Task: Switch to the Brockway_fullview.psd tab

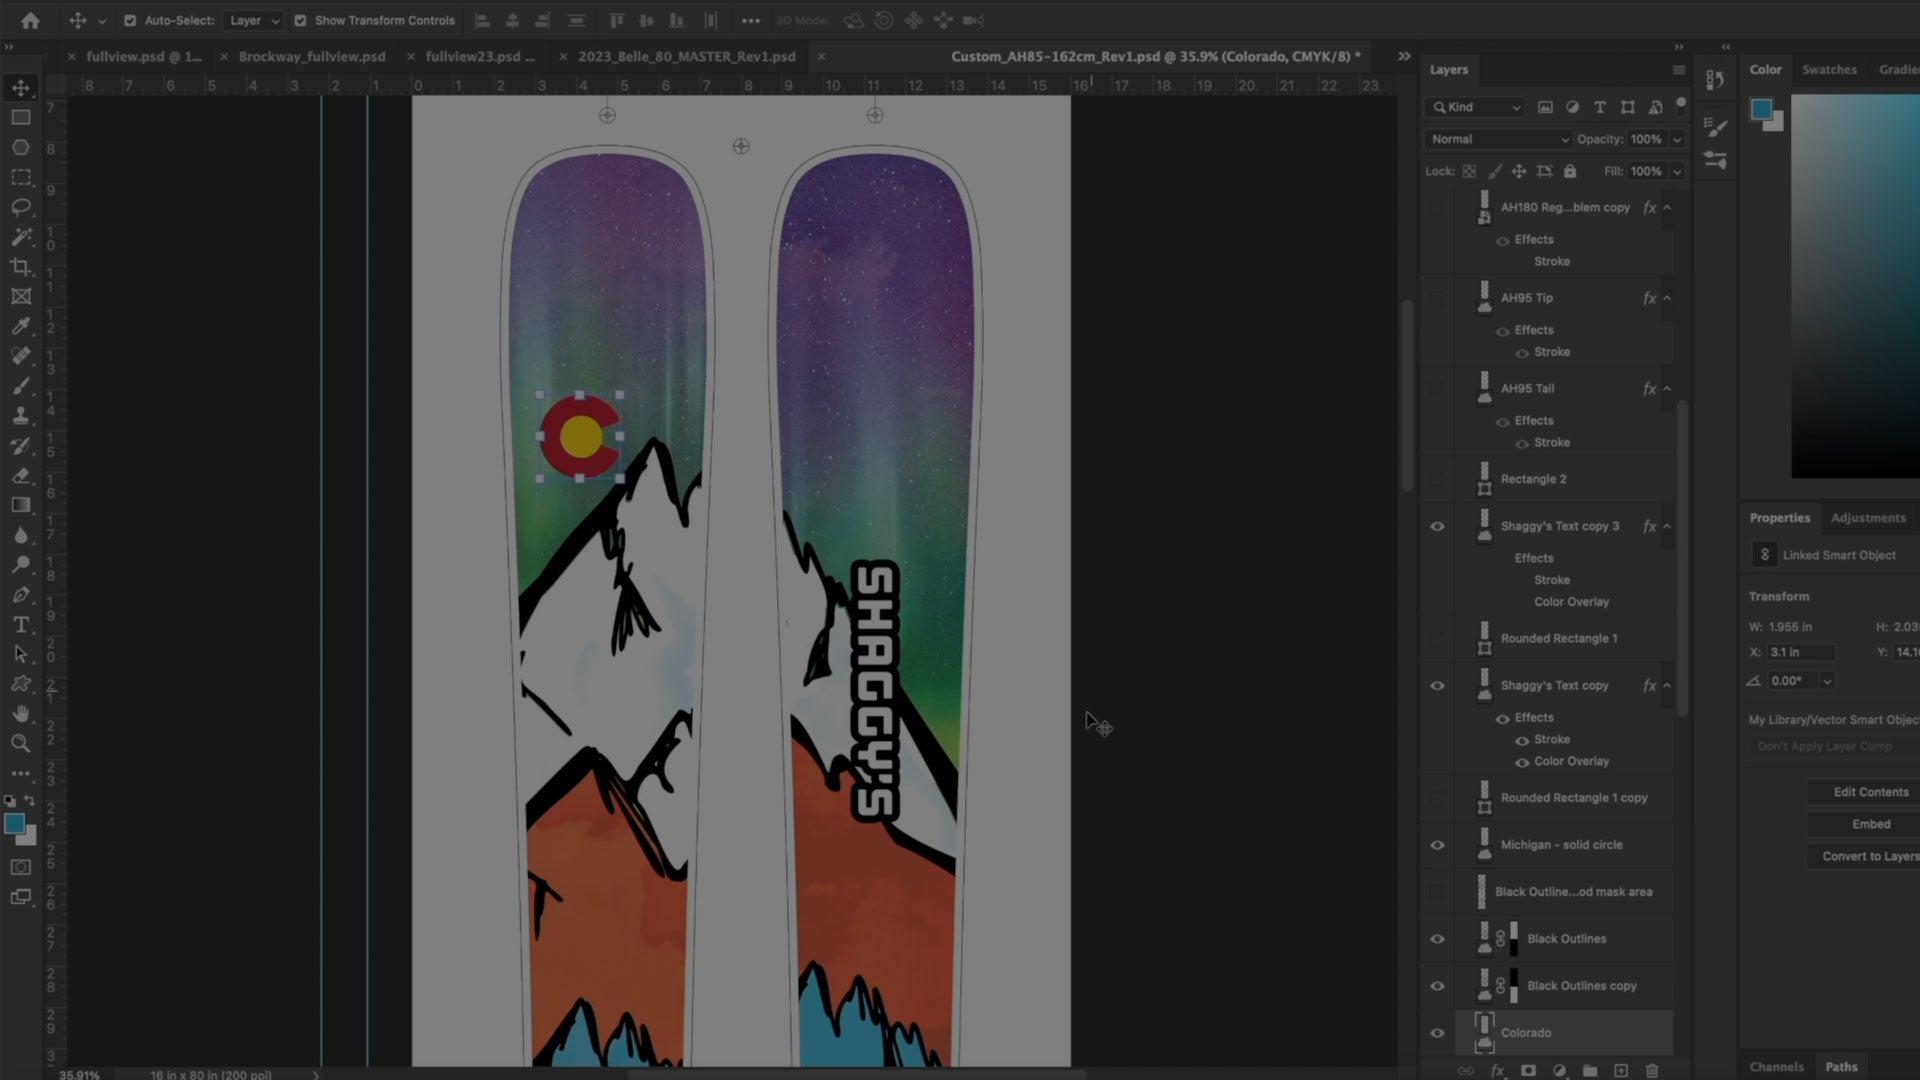Action: click(311, 57)
